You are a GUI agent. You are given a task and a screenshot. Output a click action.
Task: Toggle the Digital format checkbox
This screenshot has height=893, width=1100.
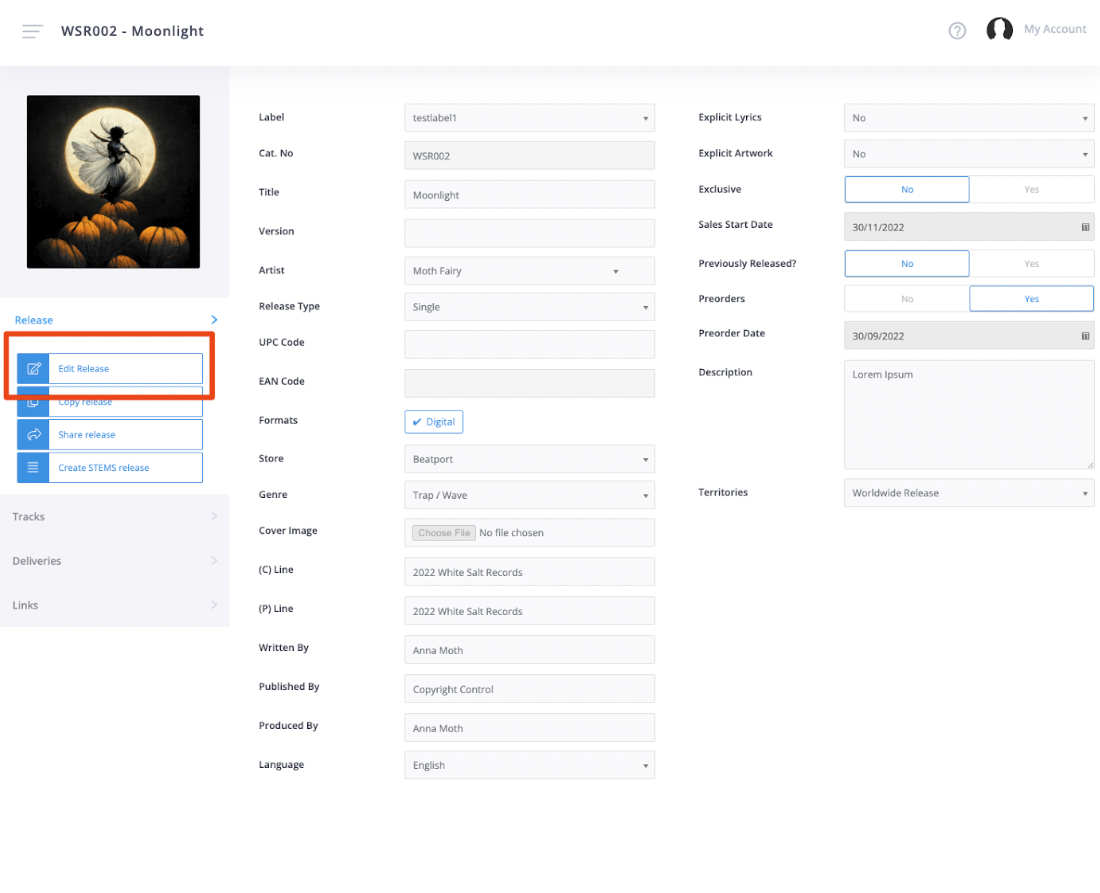[434, 422]
